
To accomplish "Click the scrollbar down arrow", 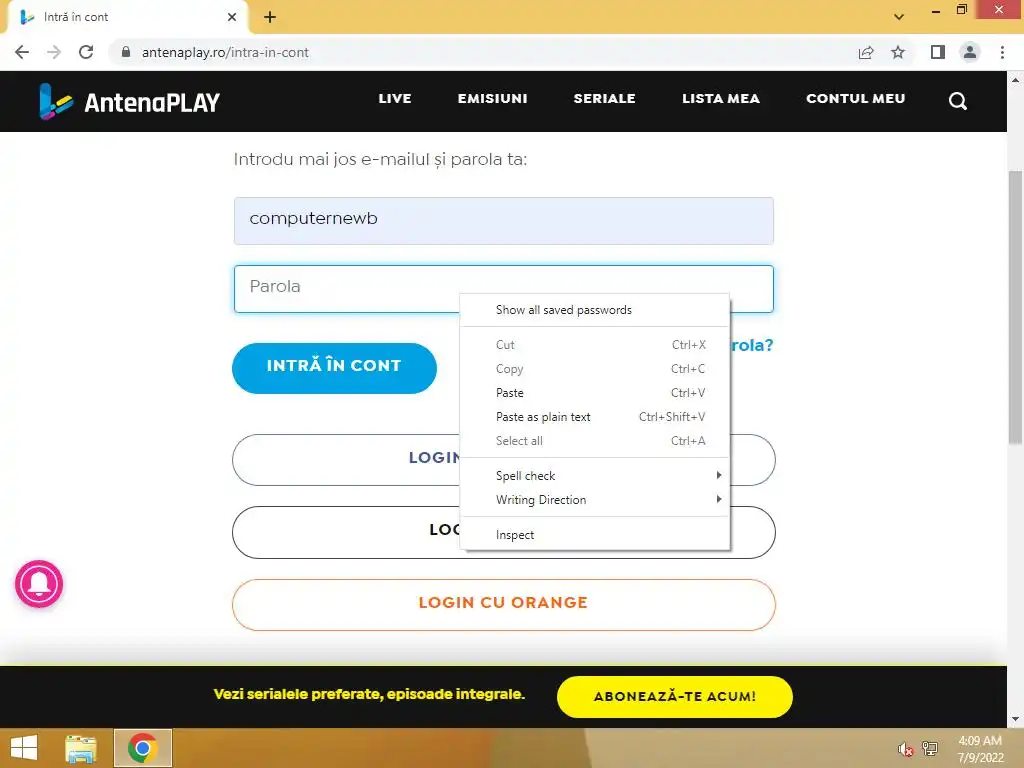I will click(x=1015, y=719).
